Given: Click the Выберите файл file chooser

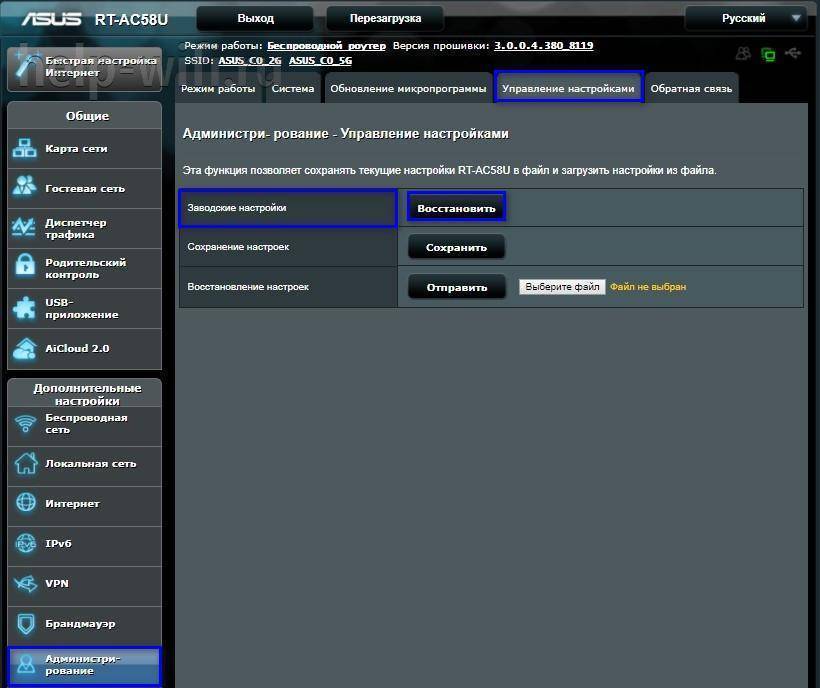Looking at the screenshot, I should pyautogui.click(x=562, y=286).
